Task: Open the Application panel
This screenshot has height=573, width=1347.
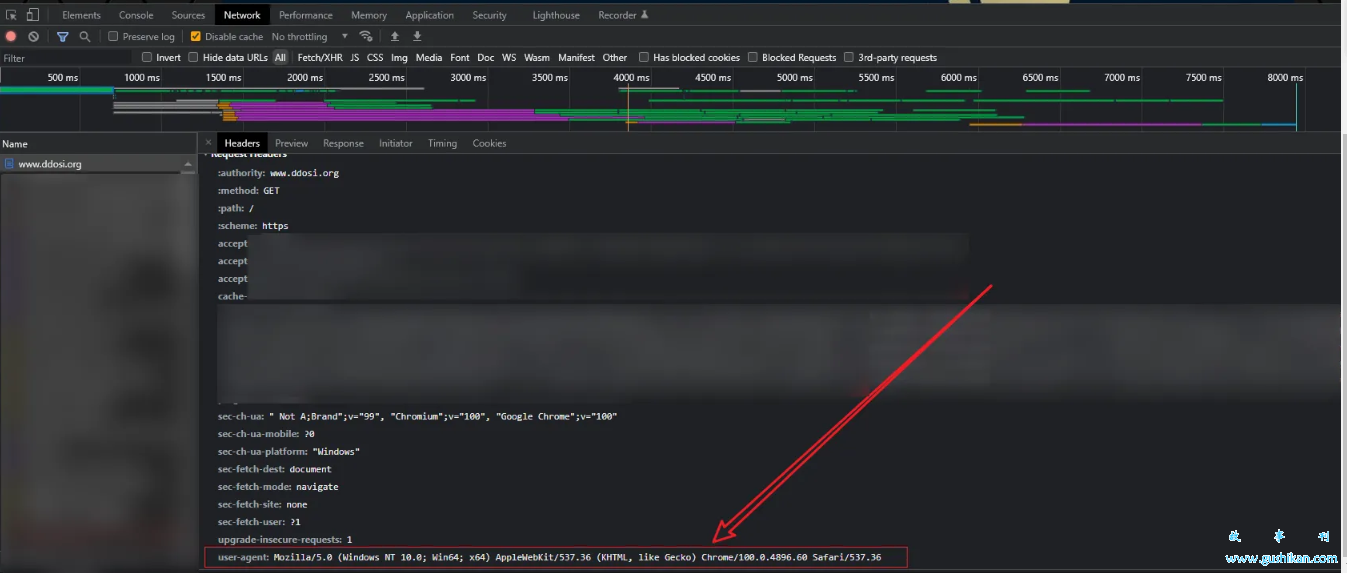Action: (x=430, y=15)
